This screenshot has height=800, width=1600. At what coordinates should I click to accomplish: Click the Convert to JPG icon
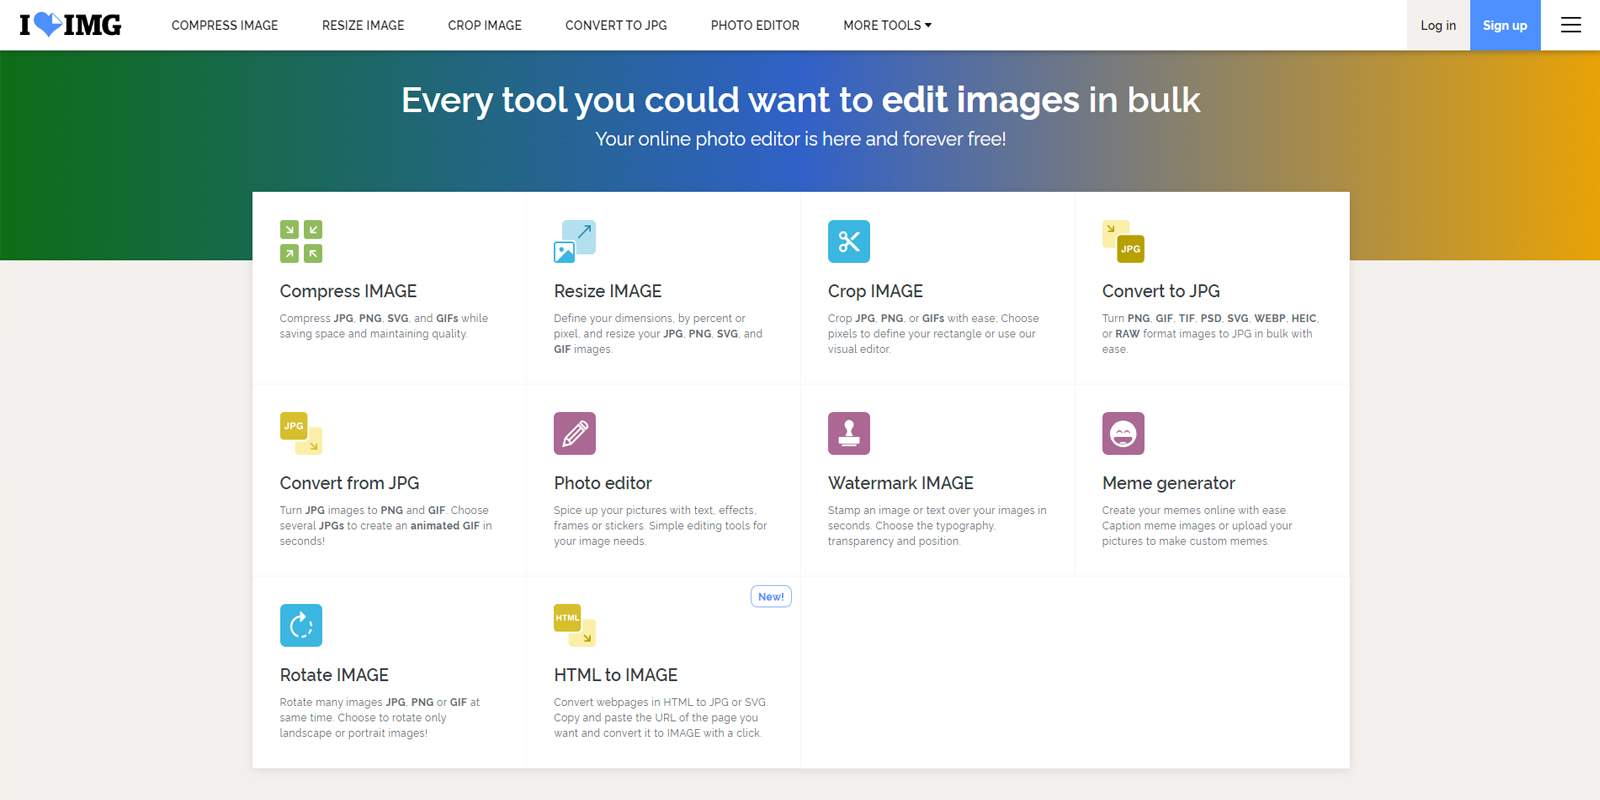1123,241
